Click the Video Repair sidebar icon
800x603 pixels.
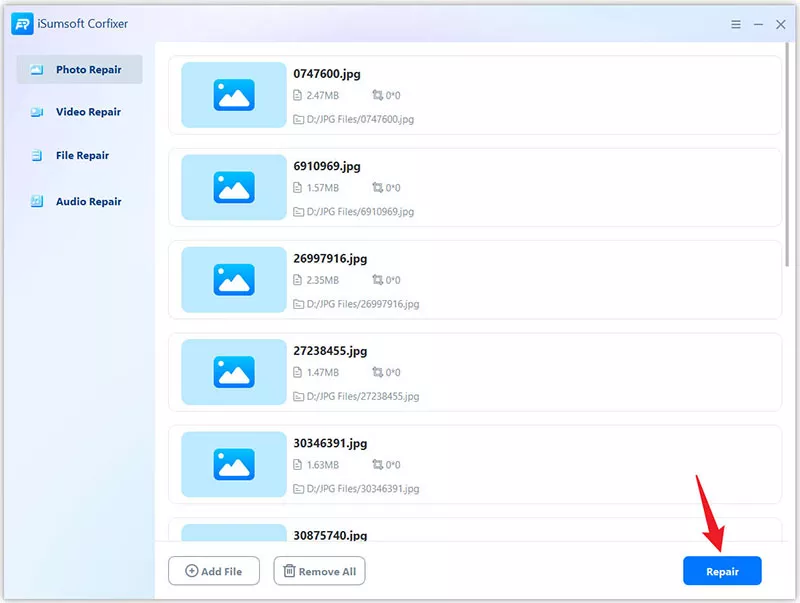pyautogui.click(x=37, y=112)
